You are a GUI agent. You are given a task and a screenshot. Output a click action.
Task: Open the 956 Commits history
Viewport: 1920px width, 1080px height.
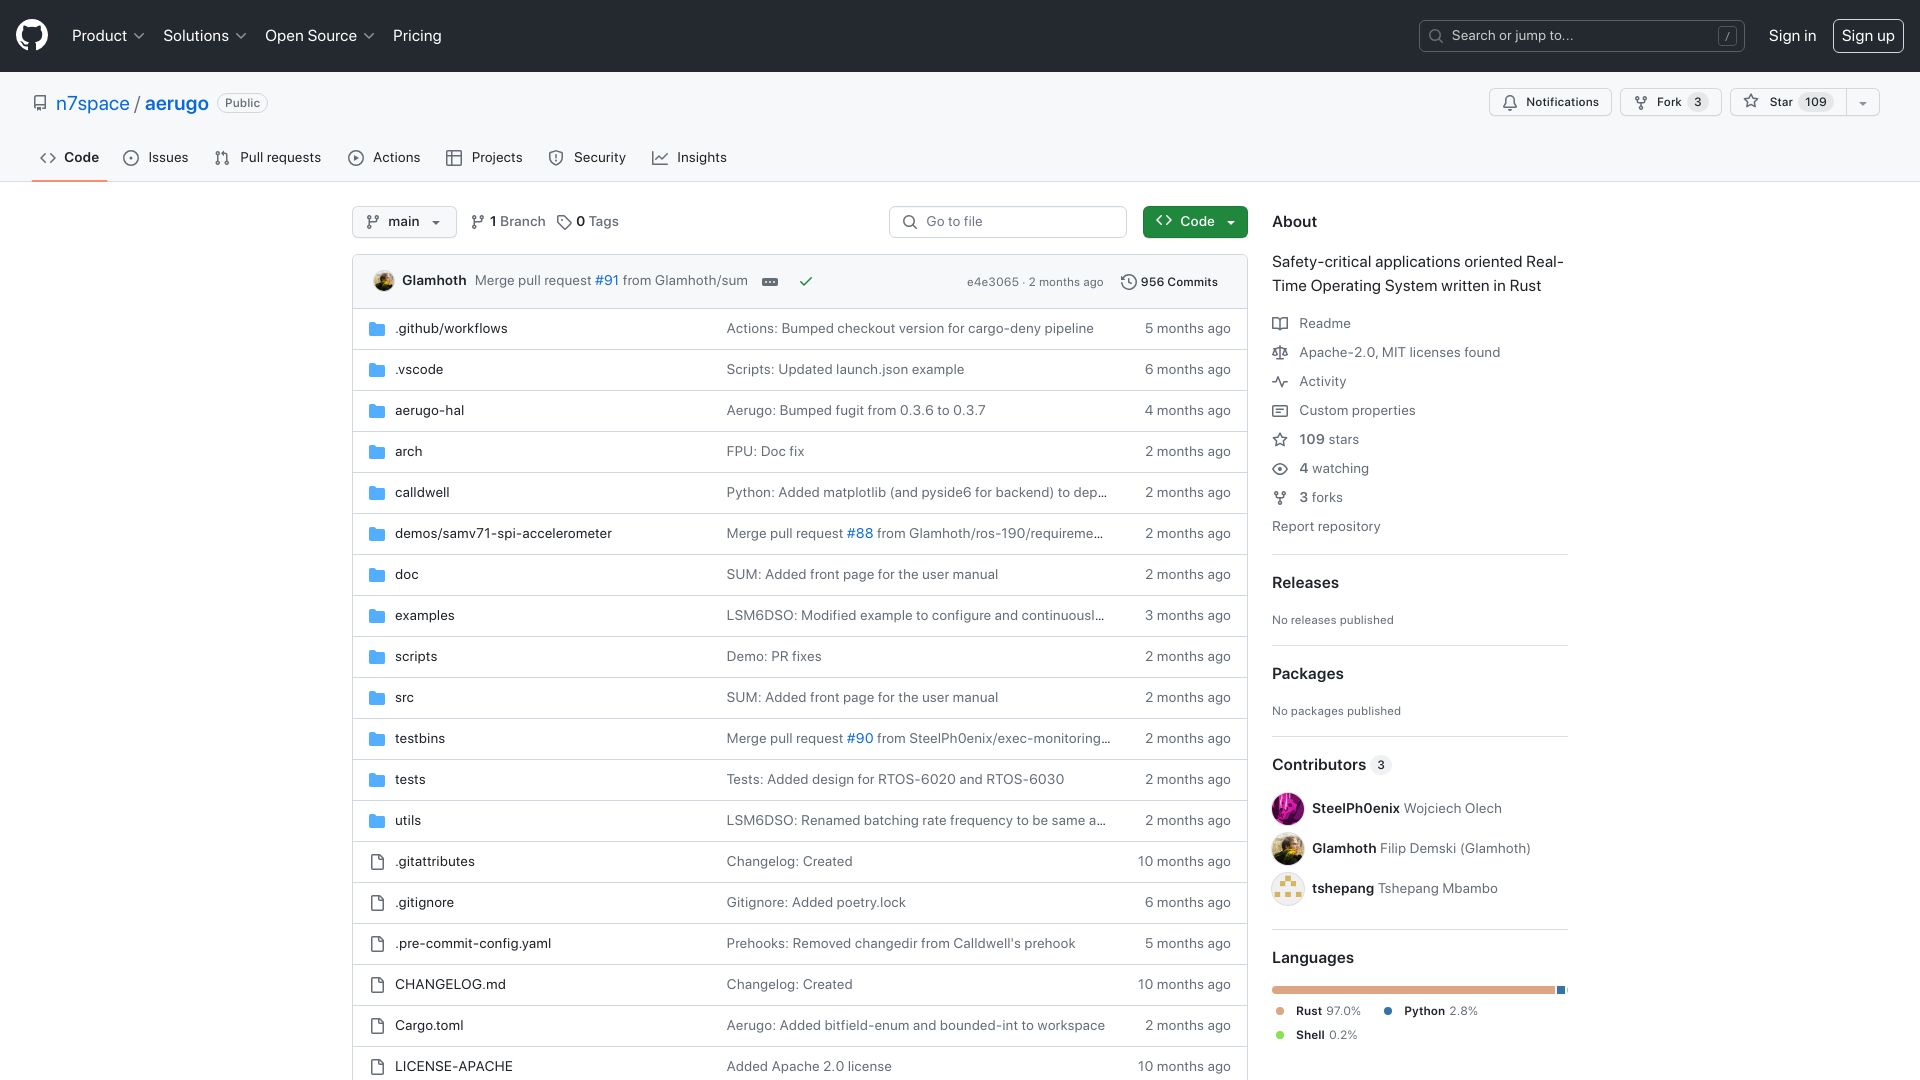pyautogui.click(x=1169, y=282)
